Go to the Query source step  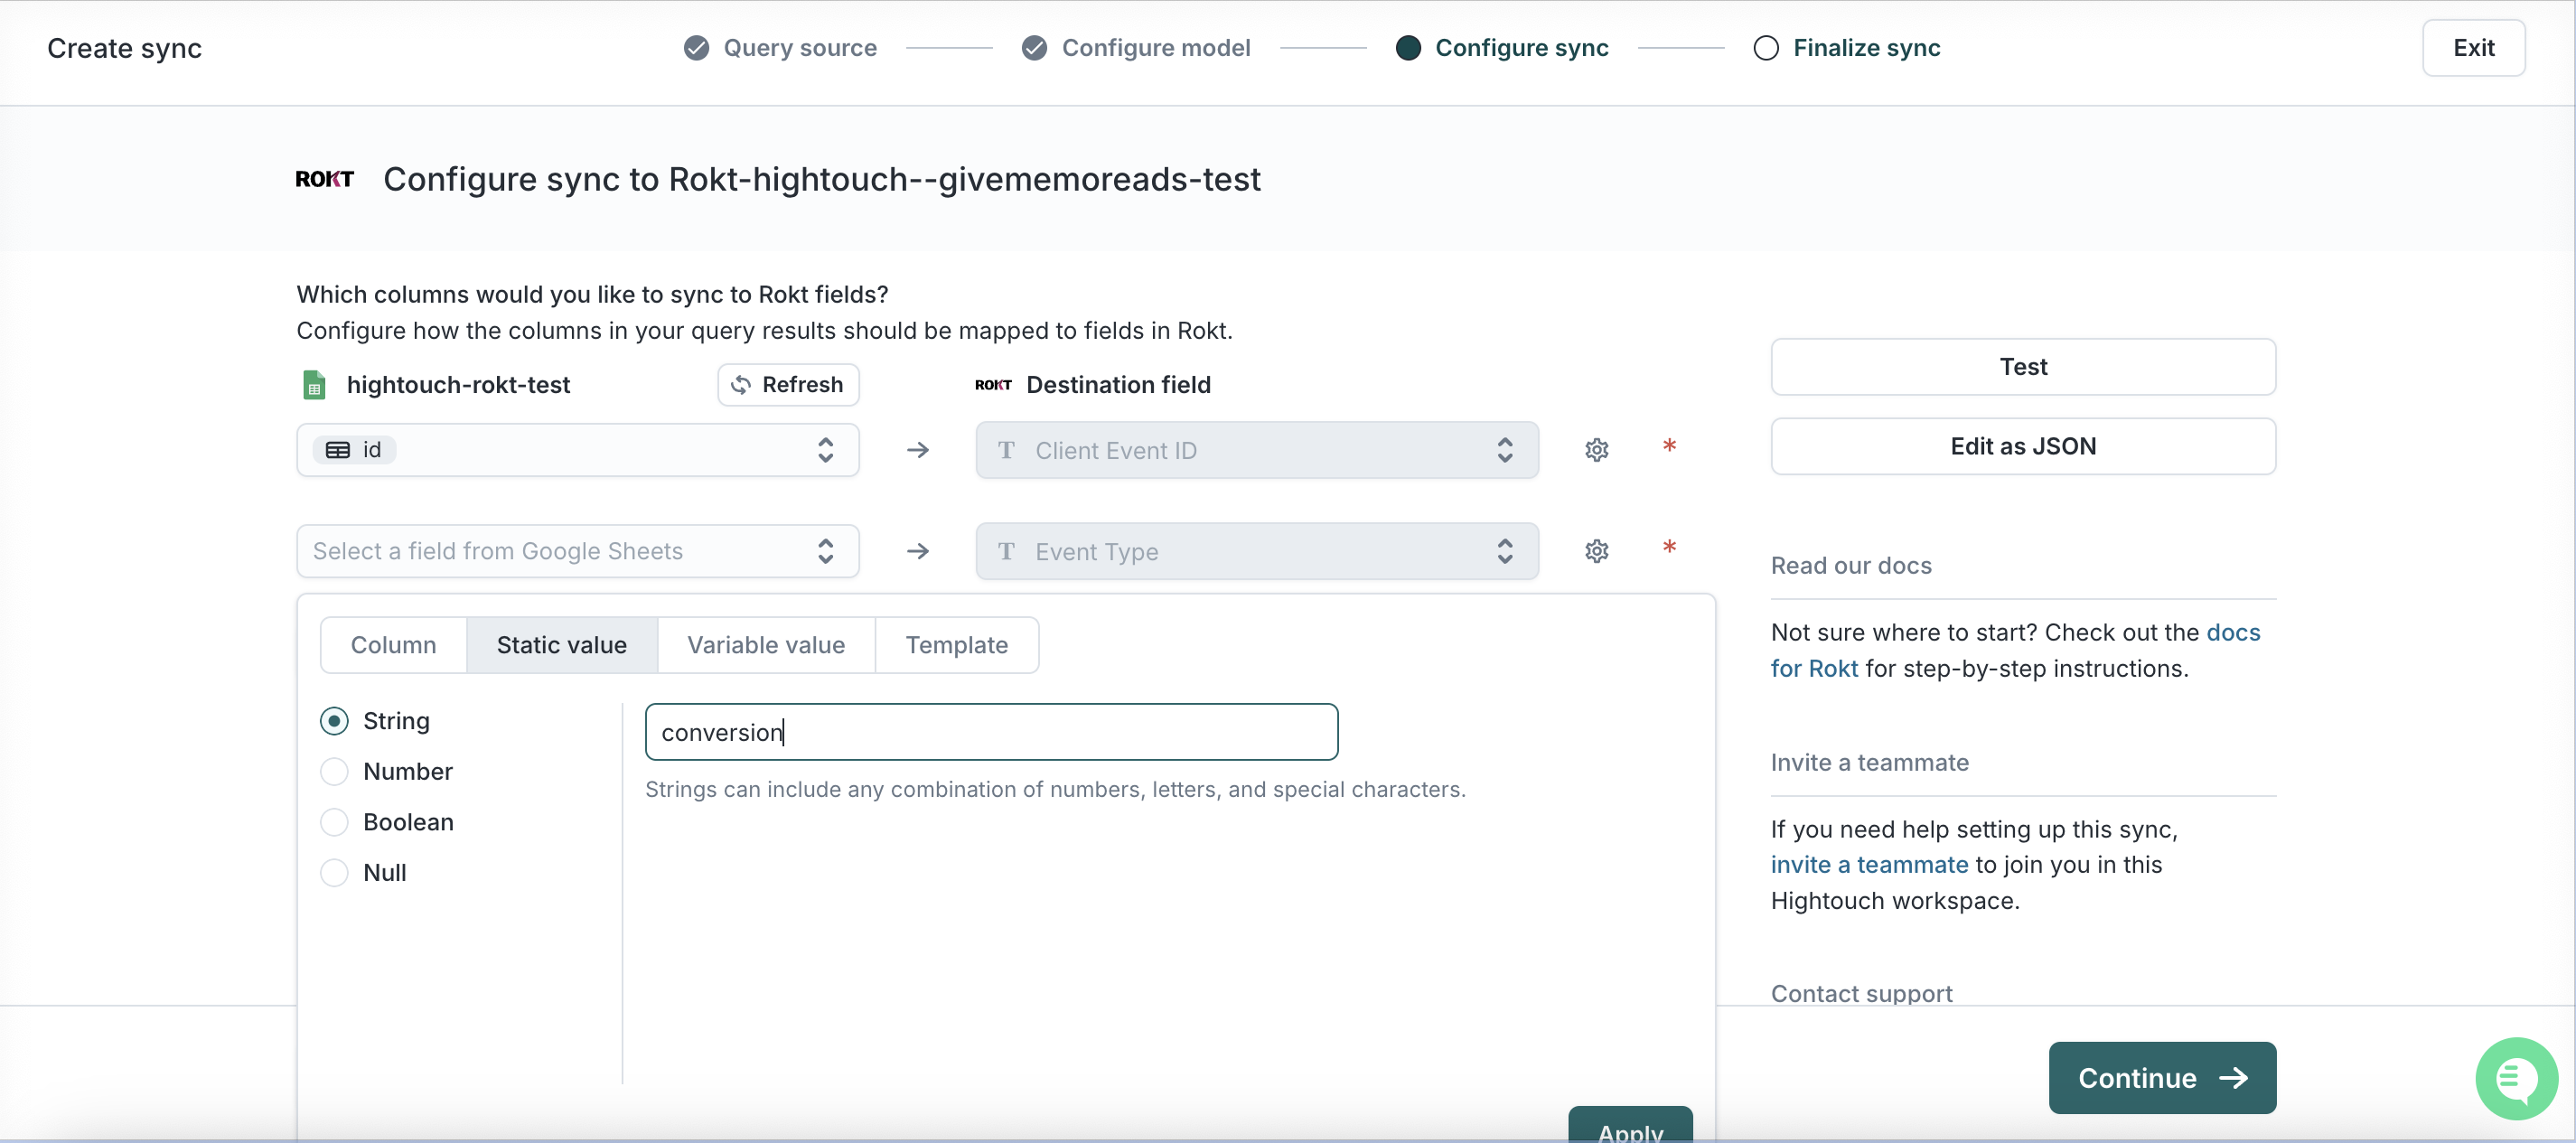click(x=800, y=48)
